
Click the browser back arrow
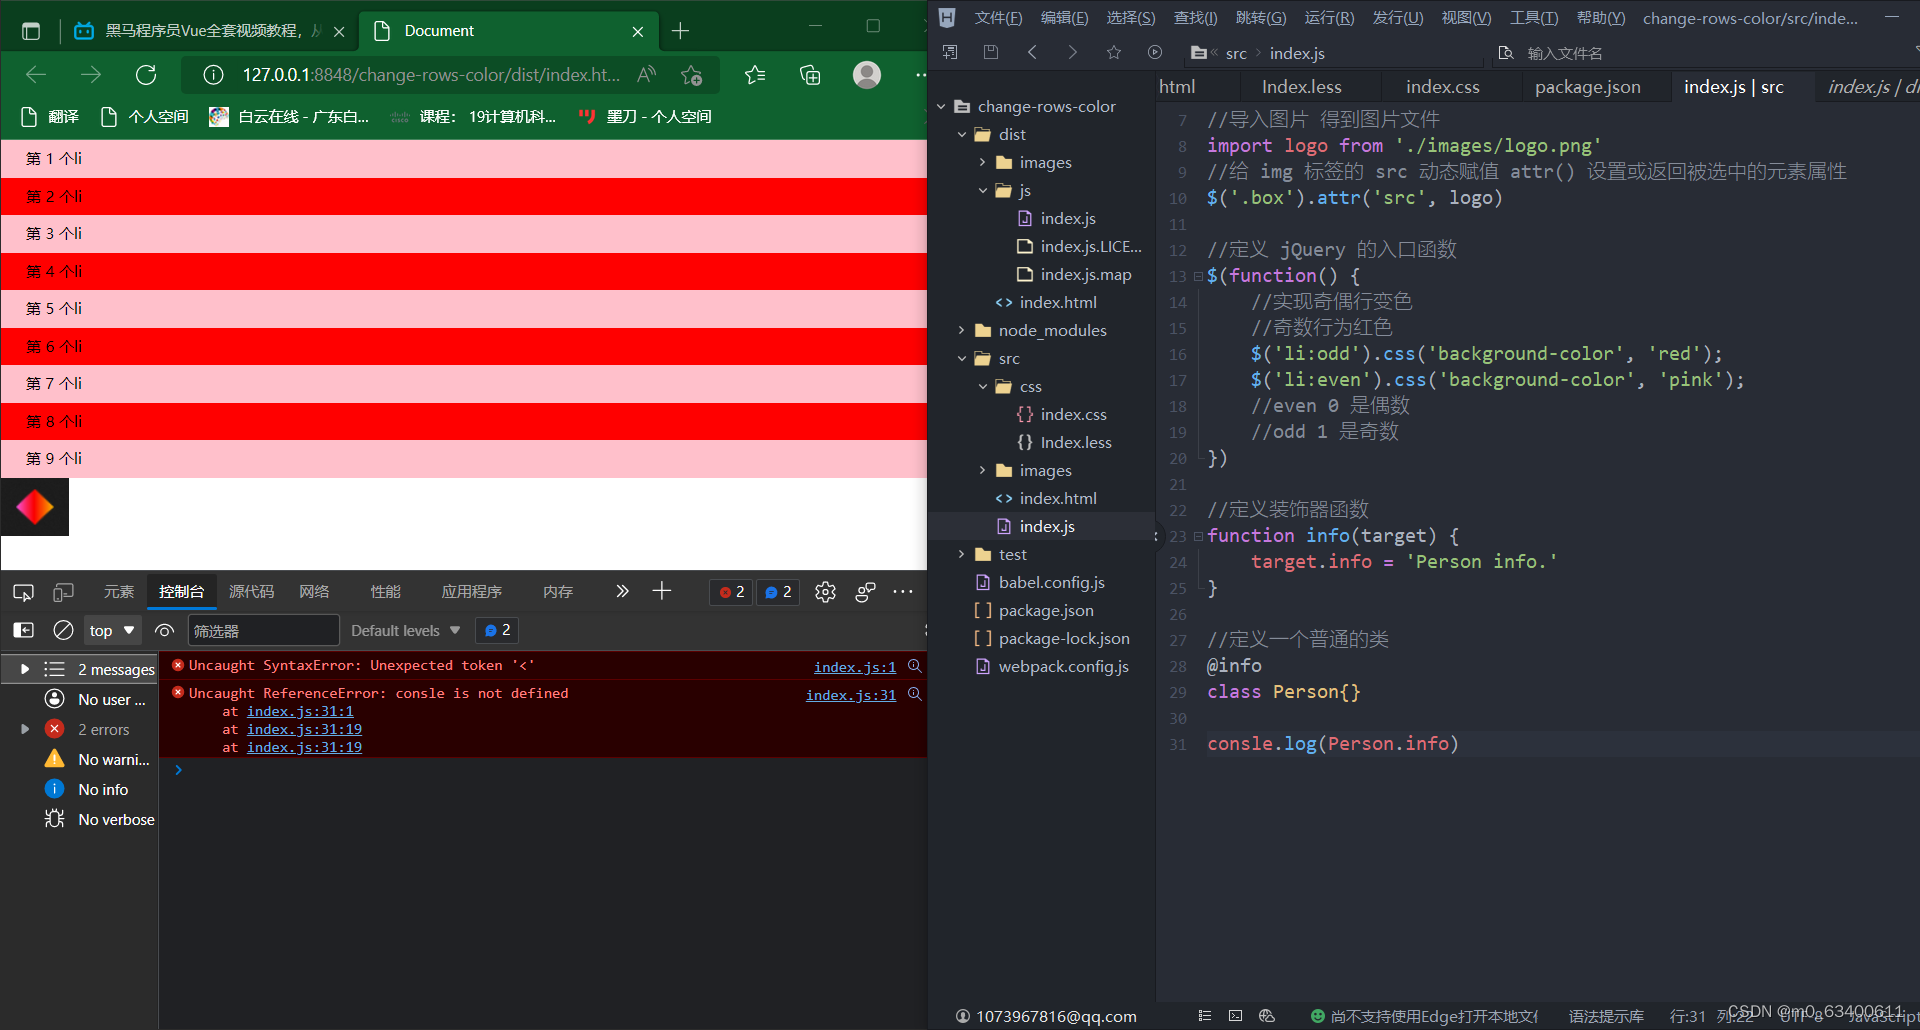(36, 75)
